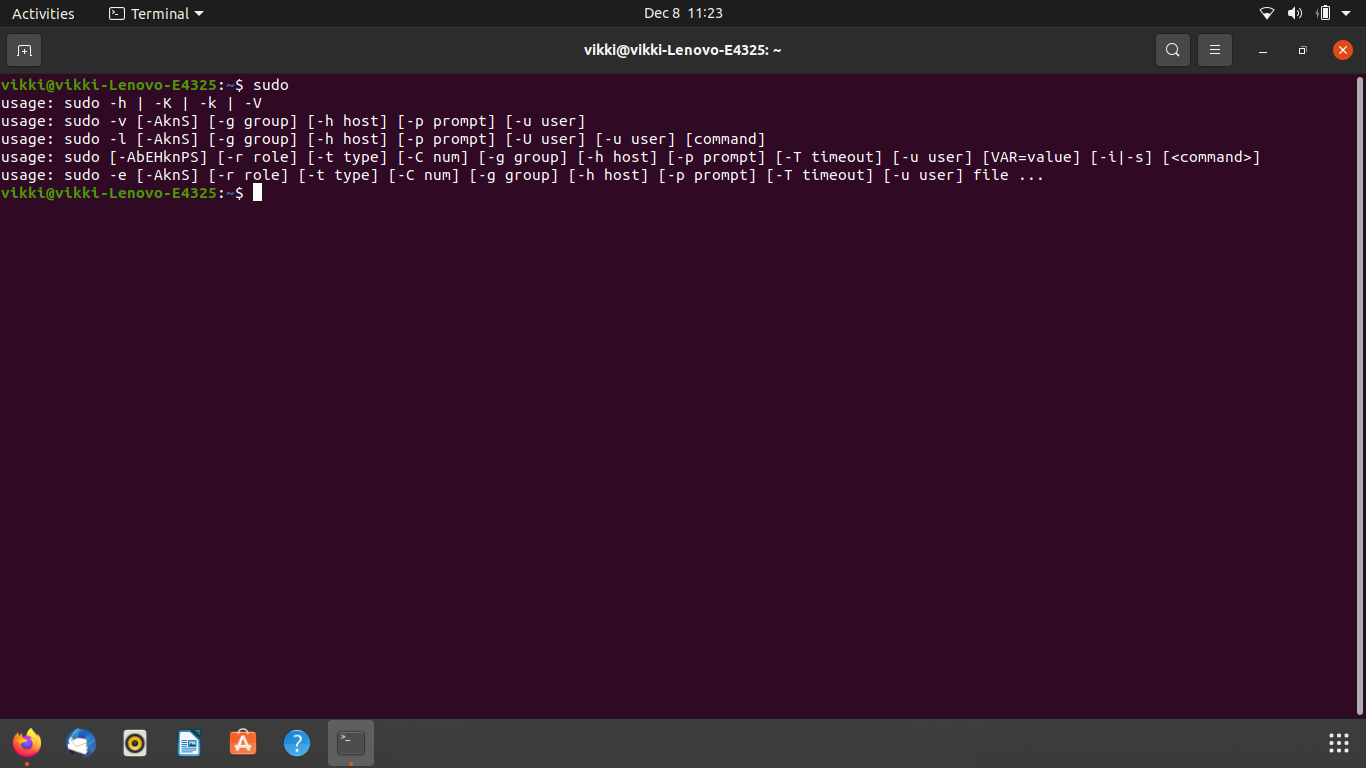
Task: Click '[-AbEHknPS]' option text
Action: point(158,157)
